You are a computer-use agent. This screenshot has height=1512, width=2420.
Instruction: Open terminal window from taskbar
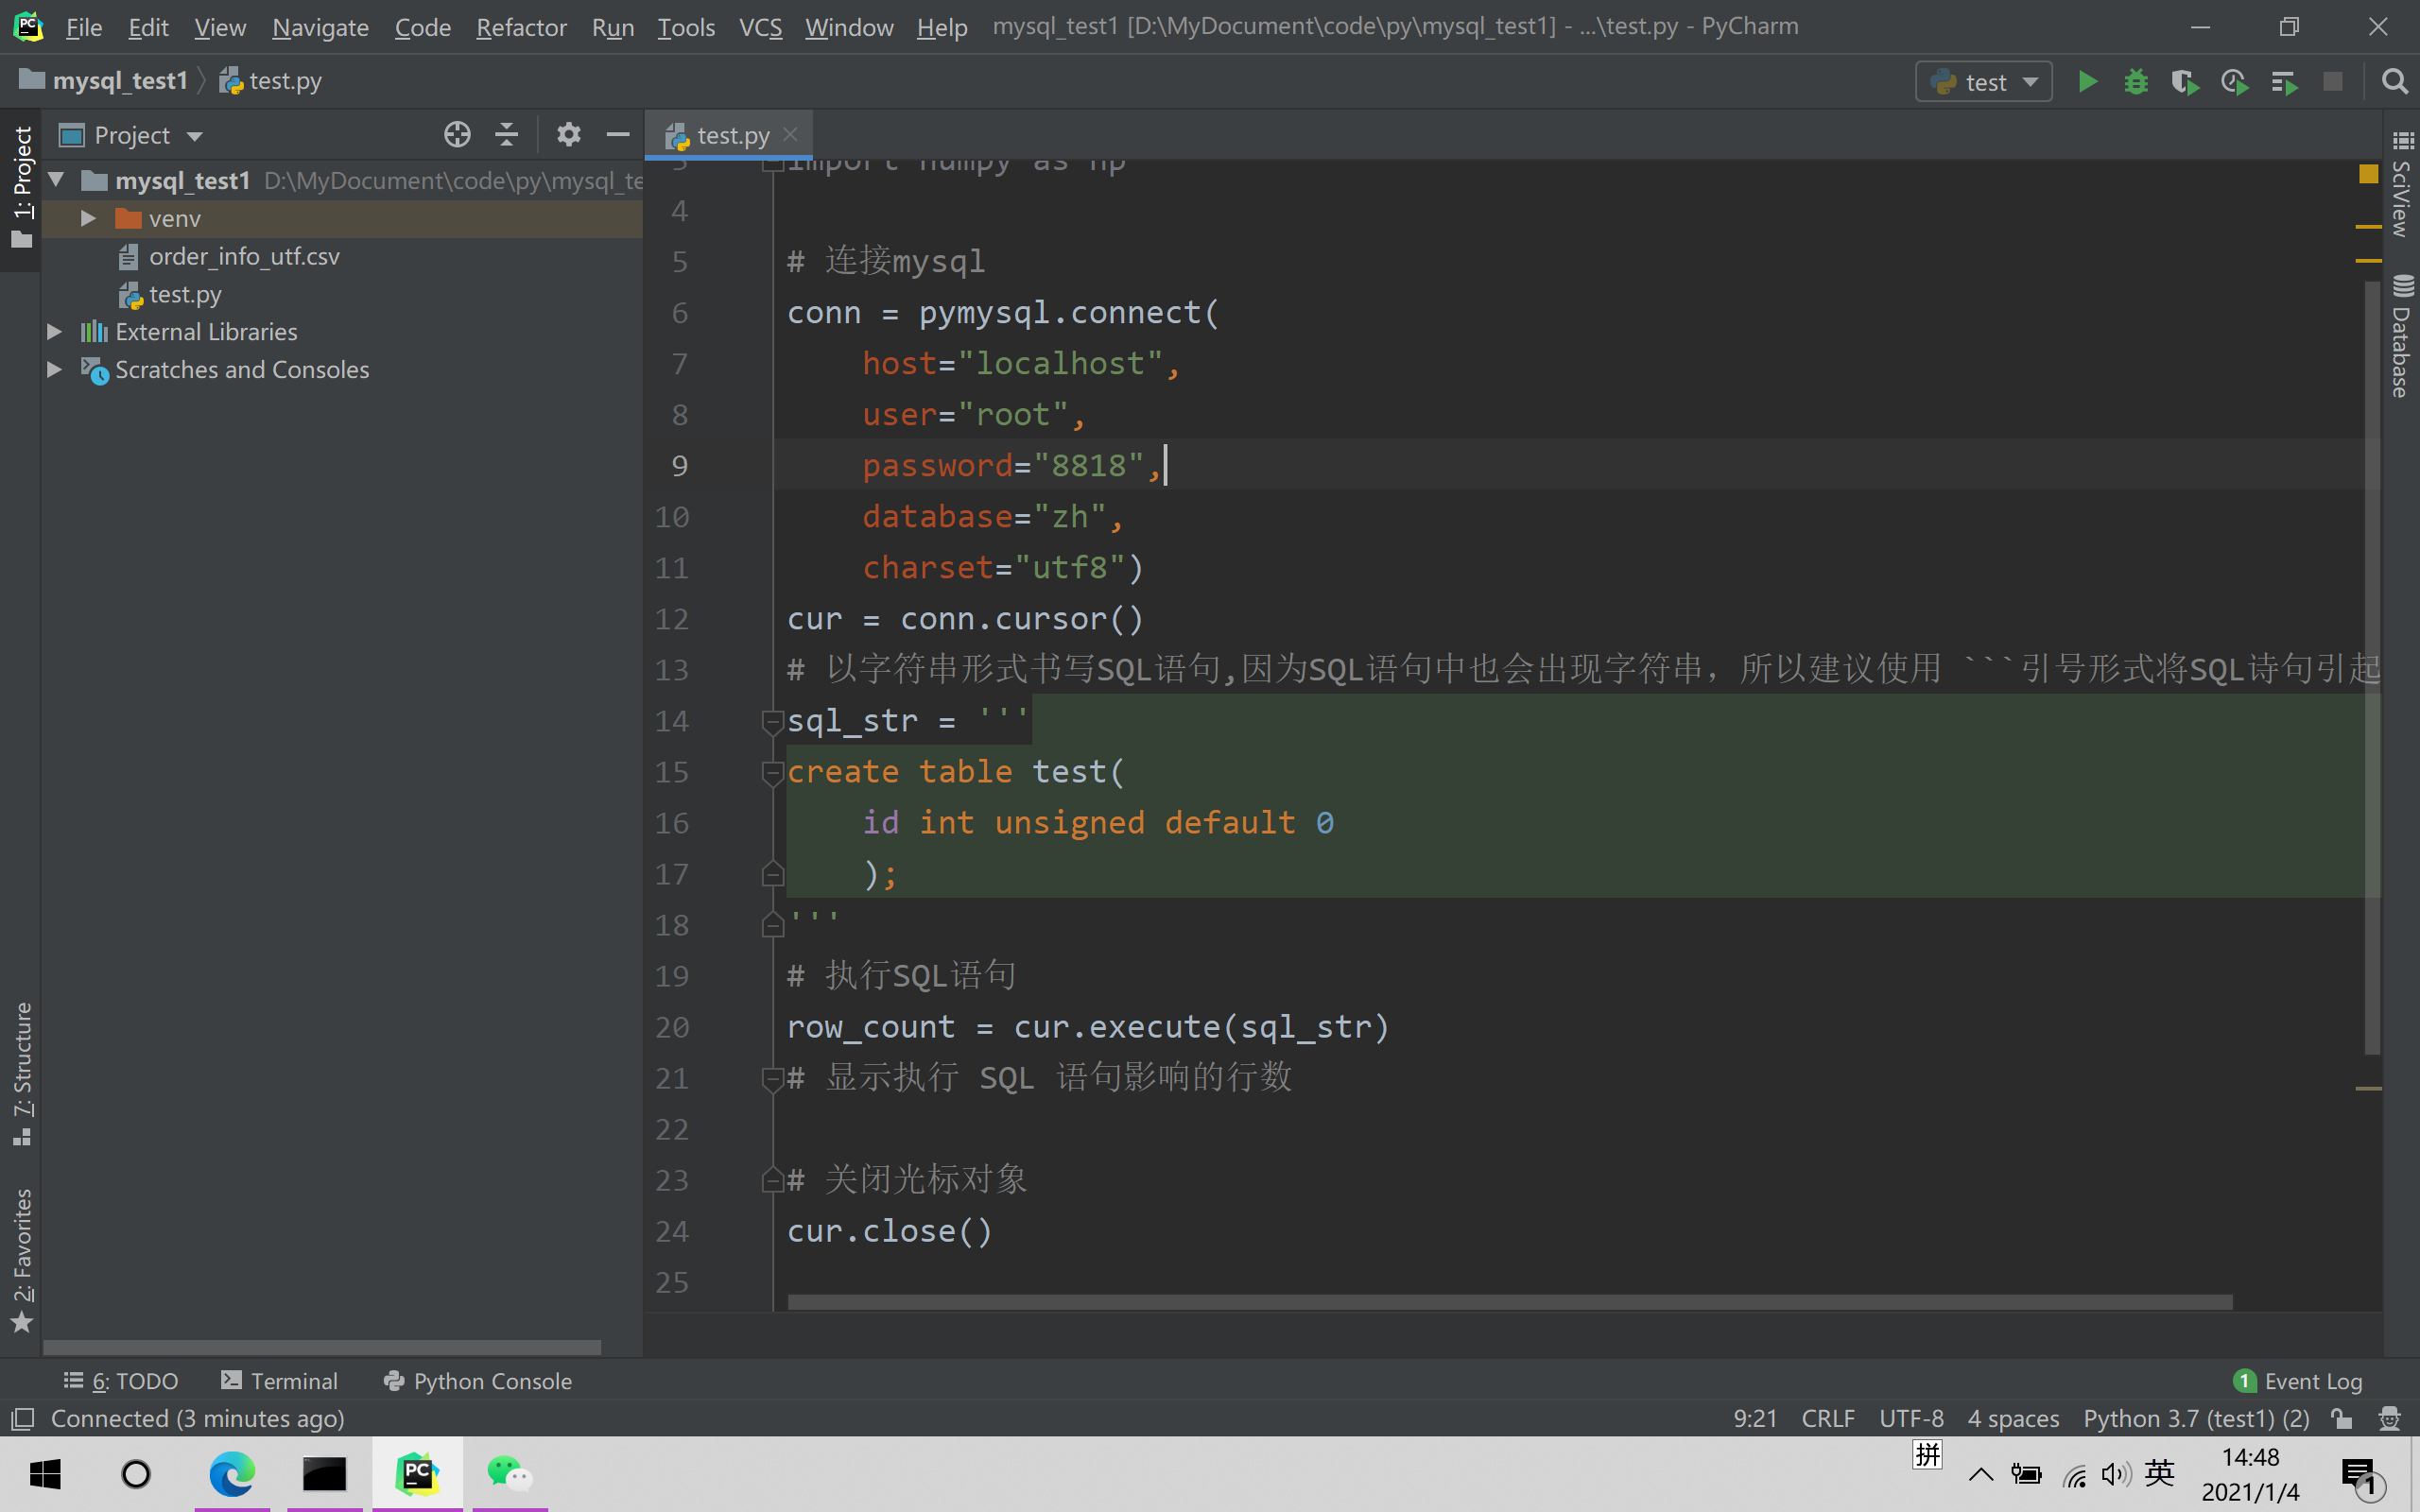pos(325,1474)
